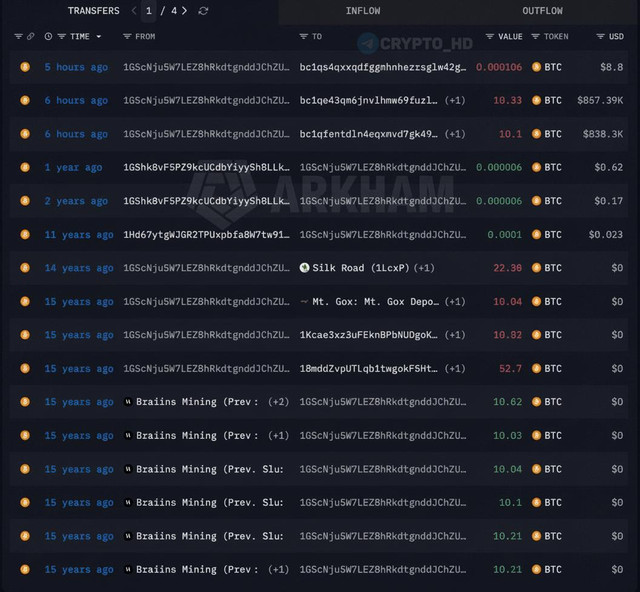Click the page number 1 field
Viewport: 640px width, 592px height.
(x=149, y=11)
